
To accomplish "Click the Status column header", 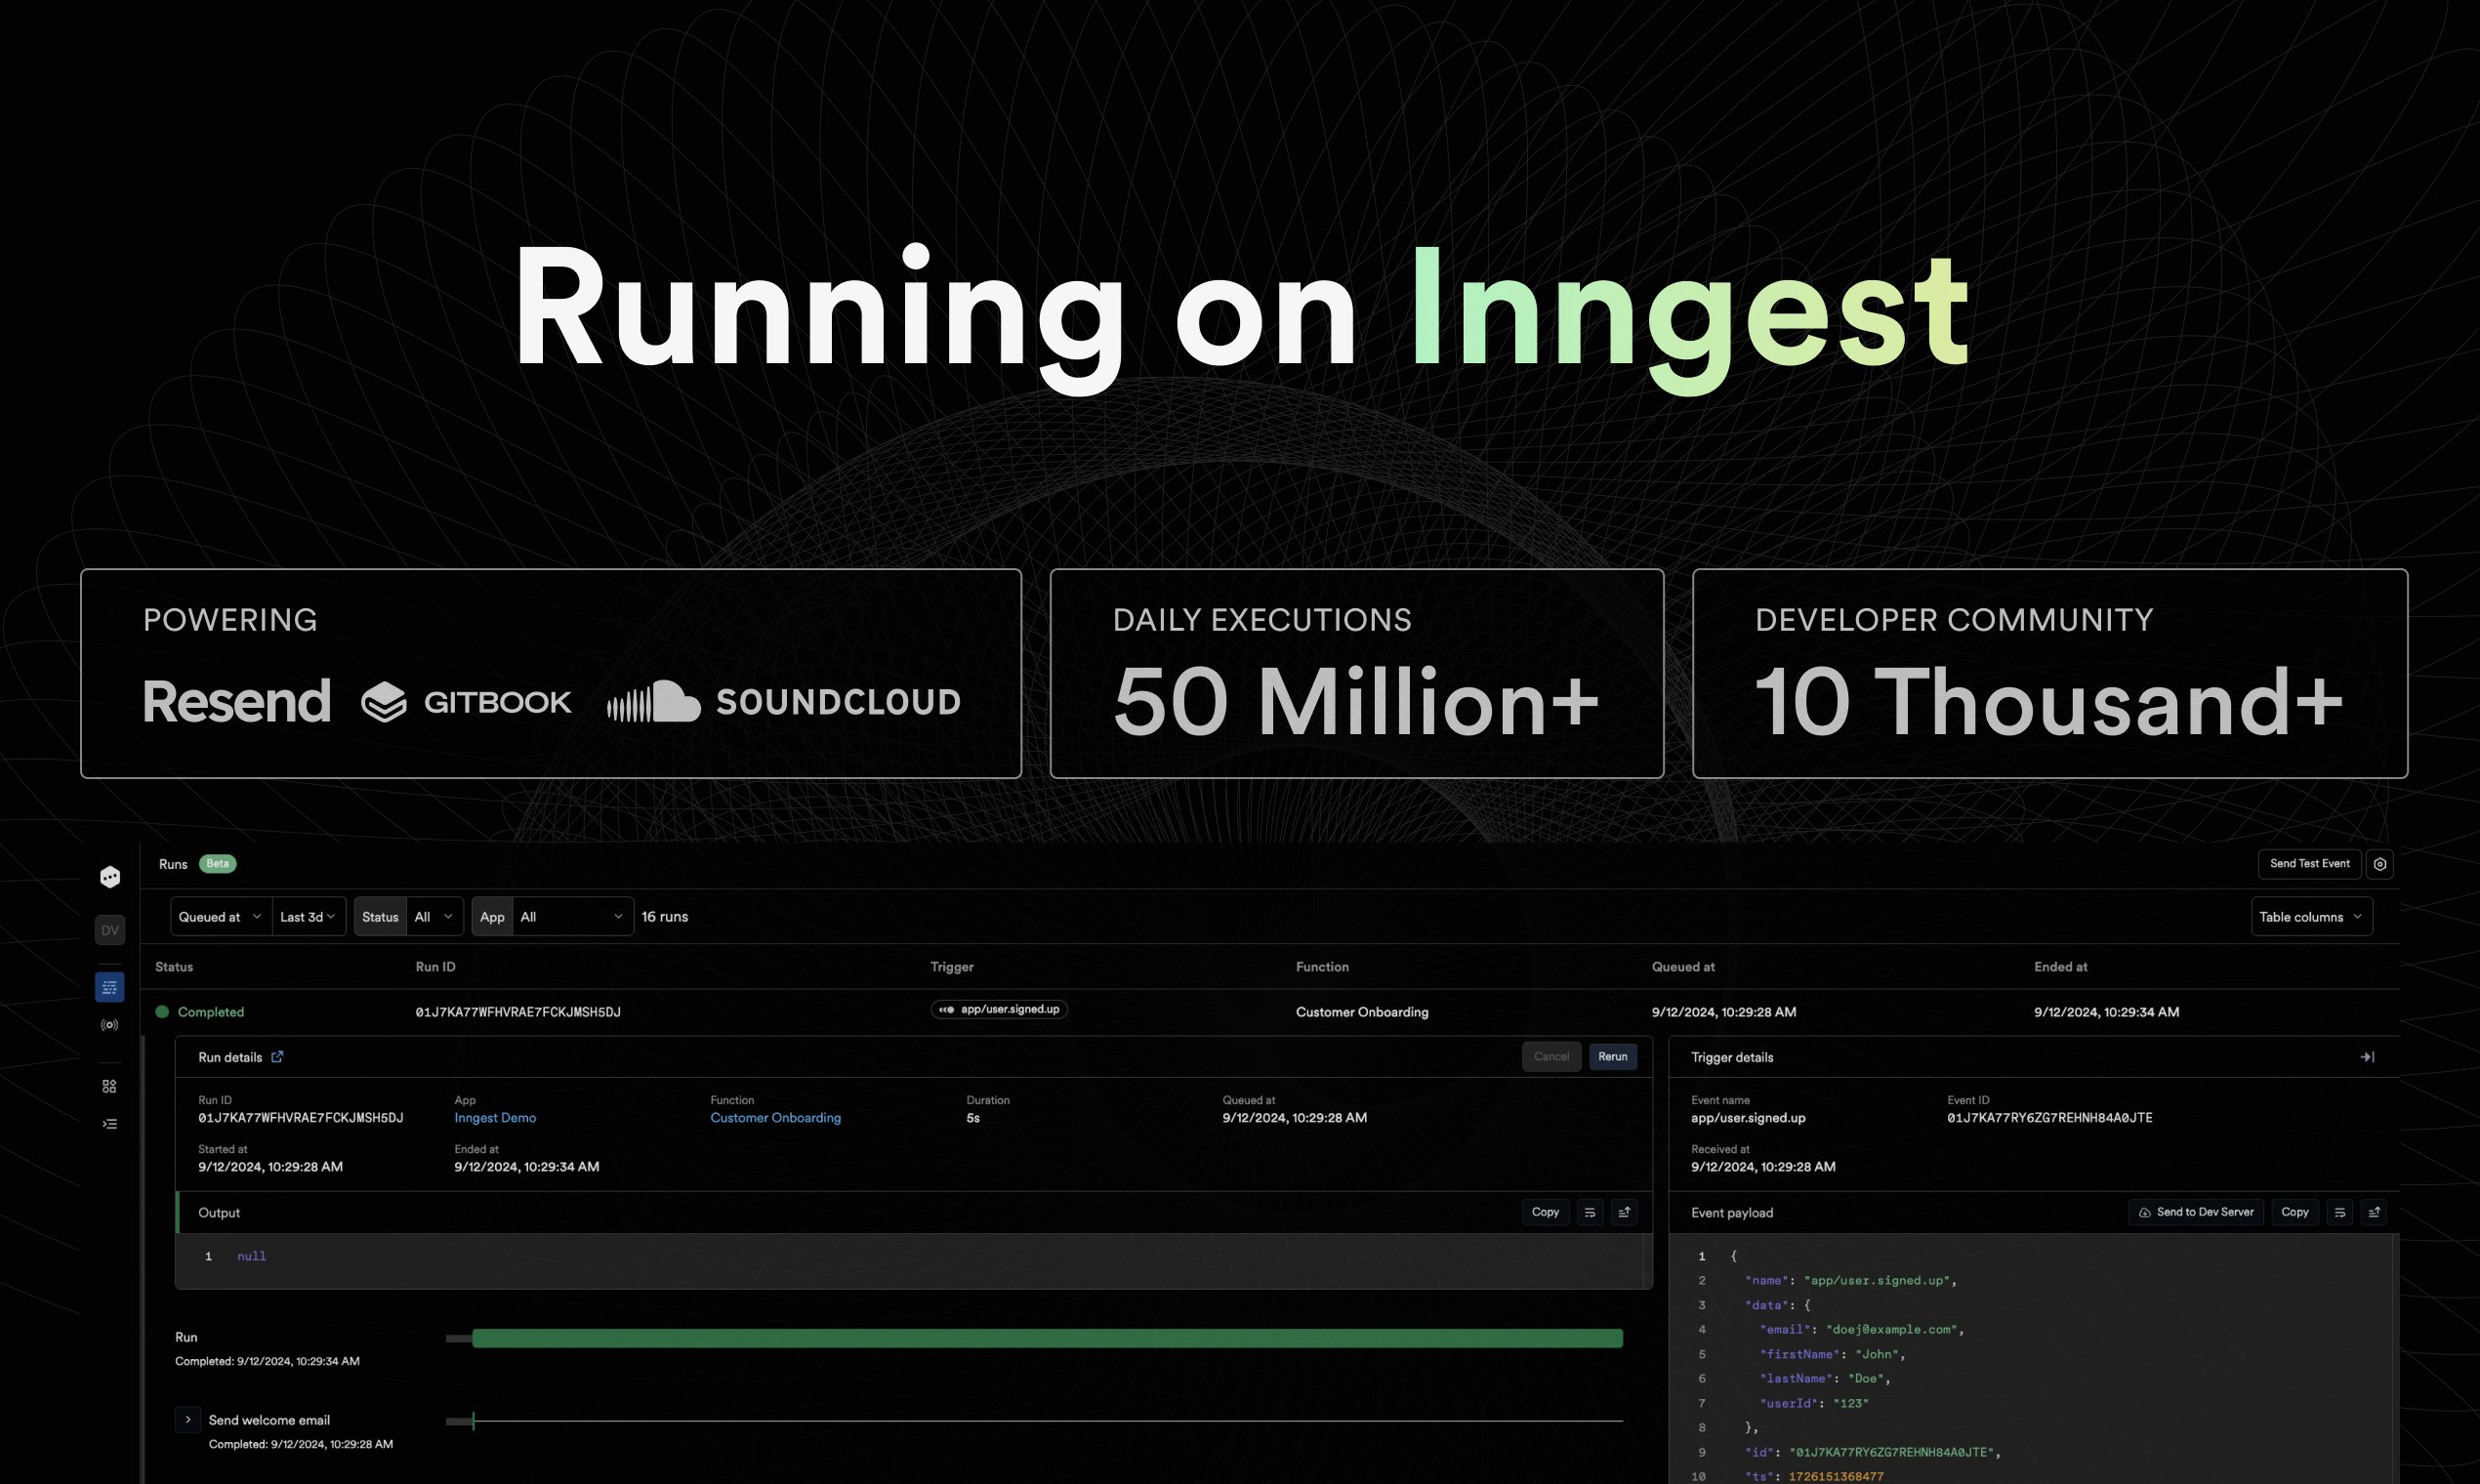I will 174,967.
